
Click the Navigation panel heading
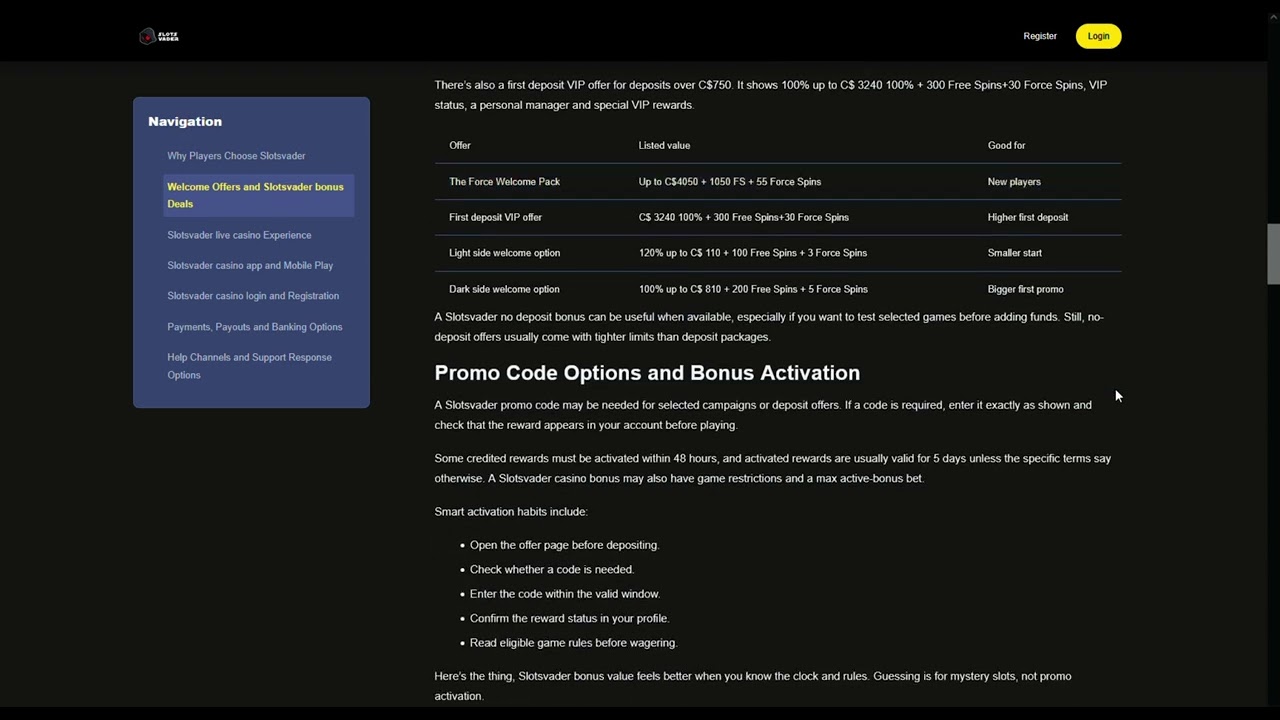[185, 121]
